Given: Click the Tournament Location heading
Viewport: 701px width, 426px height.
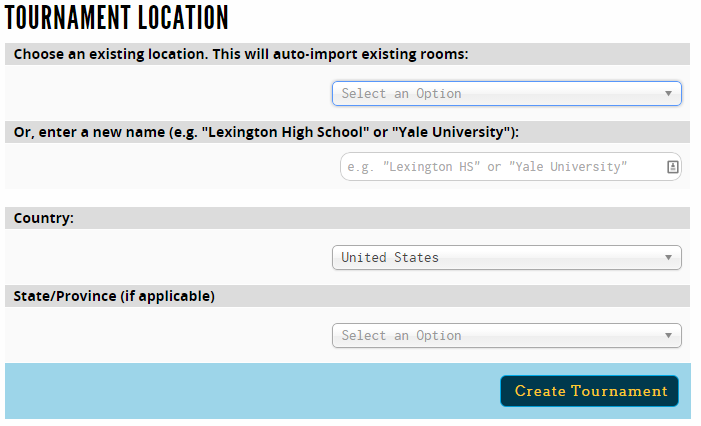Looking at the screenshot, I should point(117,18).
